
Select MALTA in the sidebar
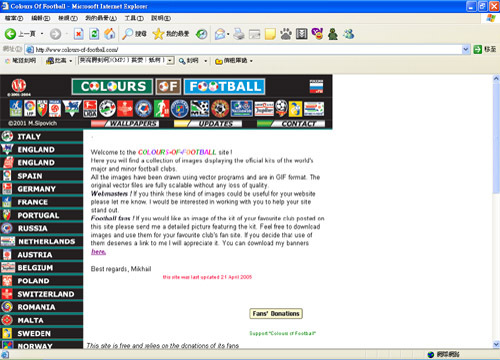(41, 320)
